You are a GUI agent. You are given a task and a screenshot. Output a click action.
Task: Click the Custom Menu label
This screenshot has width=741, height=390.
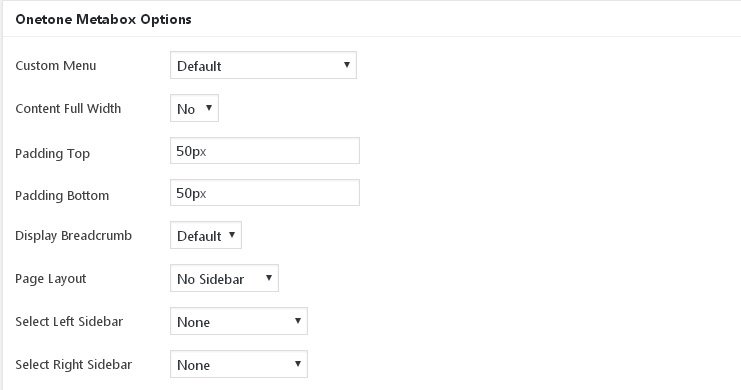point(56,65)
